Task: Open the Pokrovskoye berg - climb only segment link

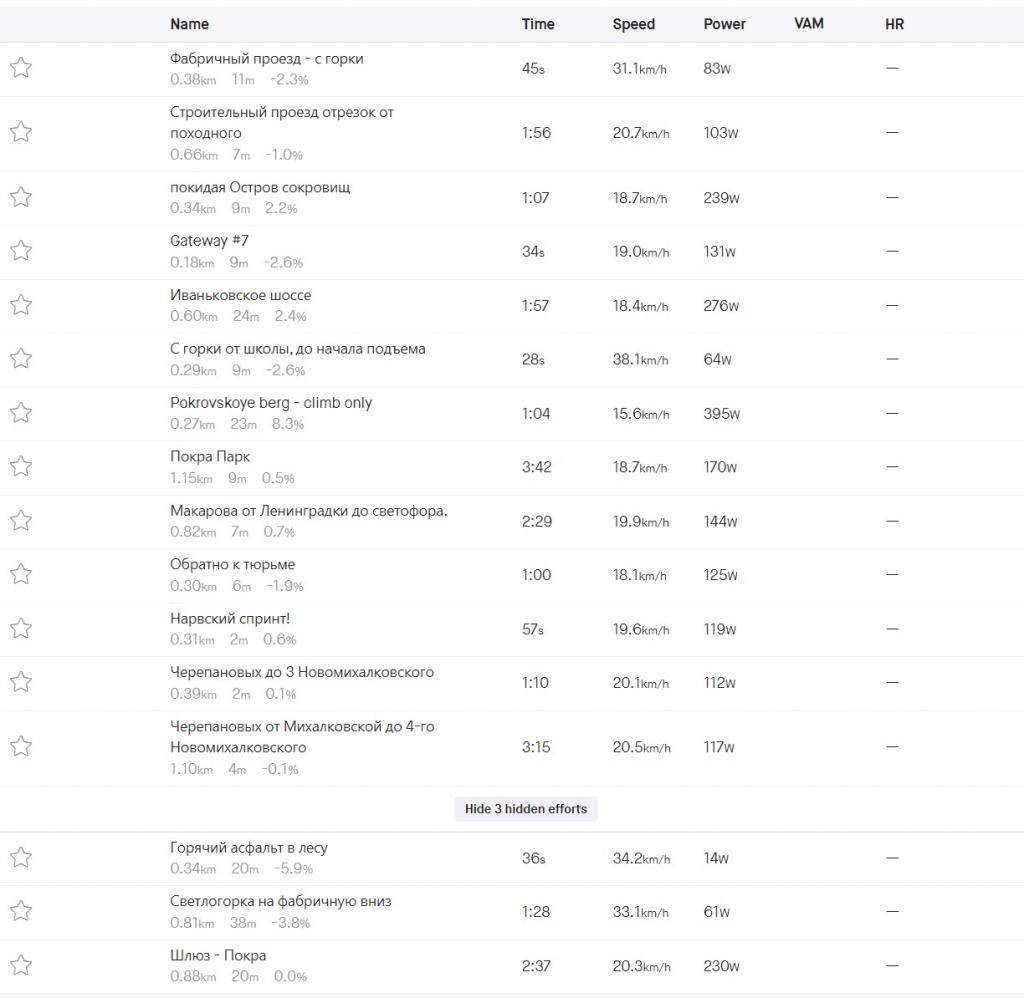Action: click(x=271, y=402)
